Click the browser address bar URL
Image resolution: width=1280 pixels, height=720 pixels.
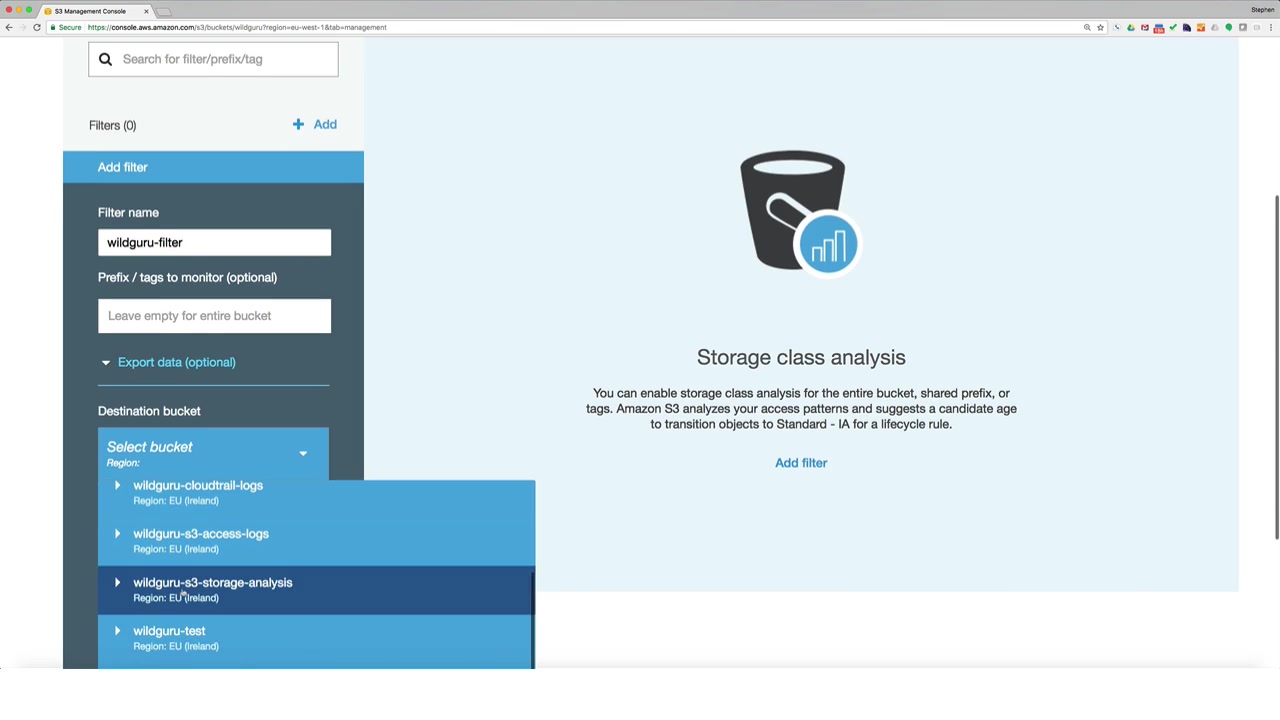click(x=237, y=27)
